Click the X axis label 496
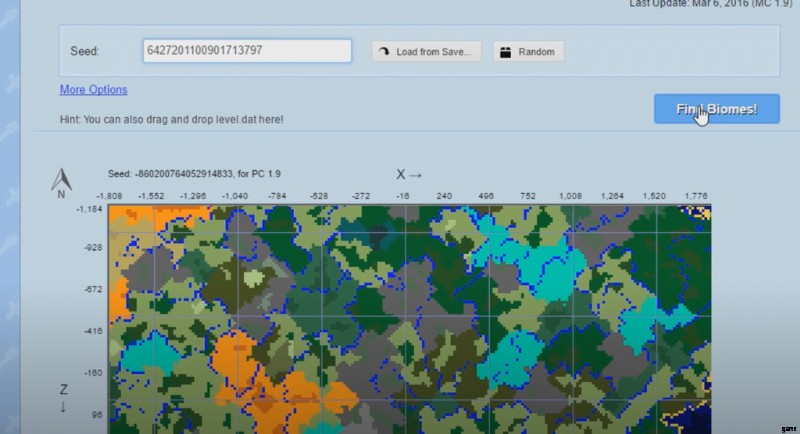 [486, 196]
